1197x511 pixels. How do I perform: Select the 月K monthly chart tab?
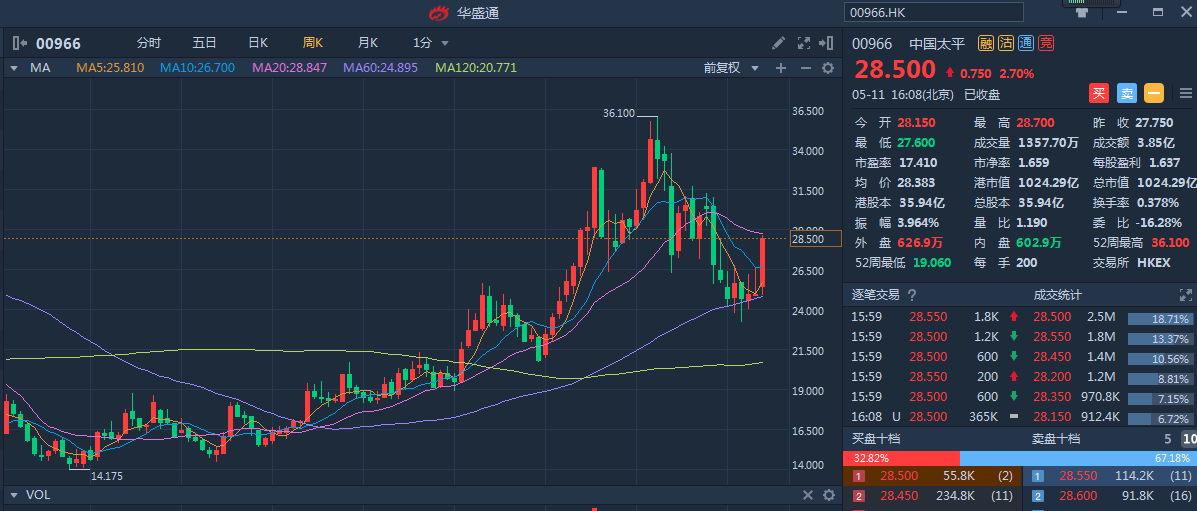coord(368,43)
